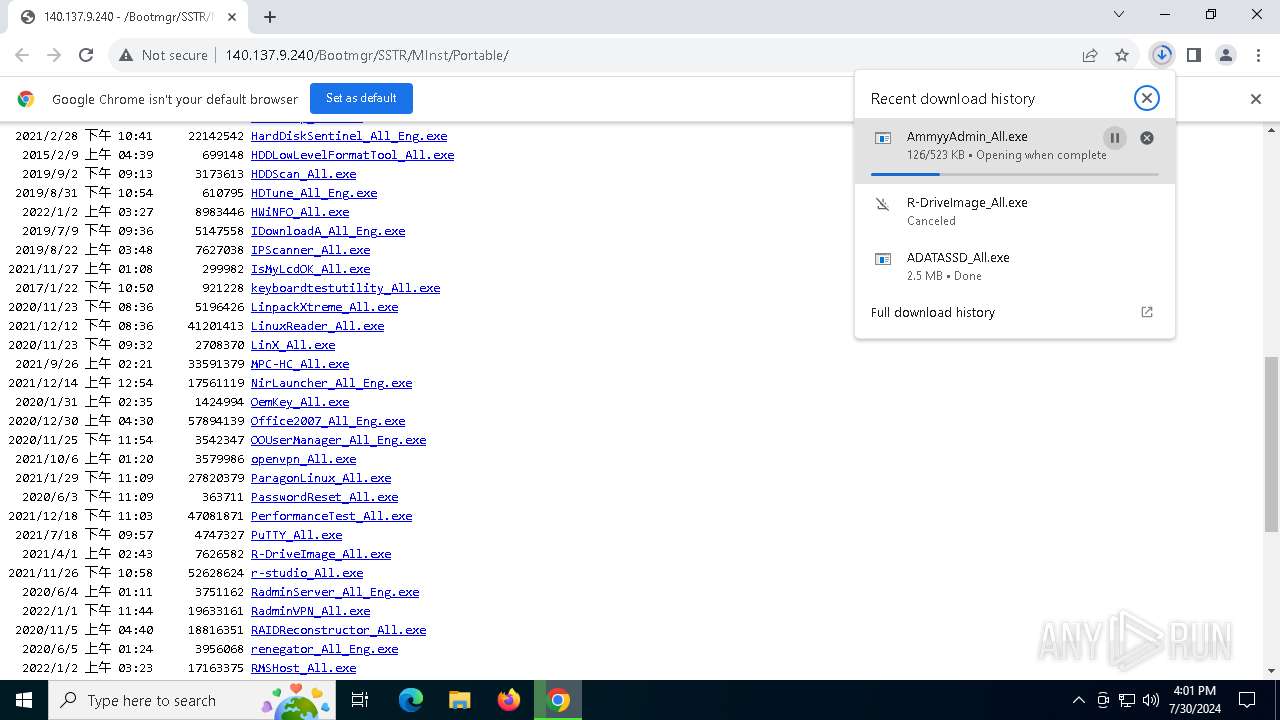Click the address bar URL
The image size is (1280, 720).
coord(367,55)
